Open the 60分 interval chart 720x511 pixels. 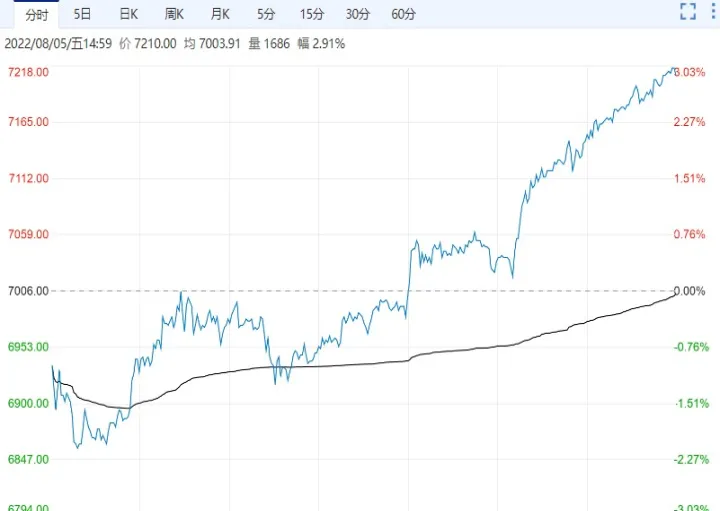pos(404,14)
